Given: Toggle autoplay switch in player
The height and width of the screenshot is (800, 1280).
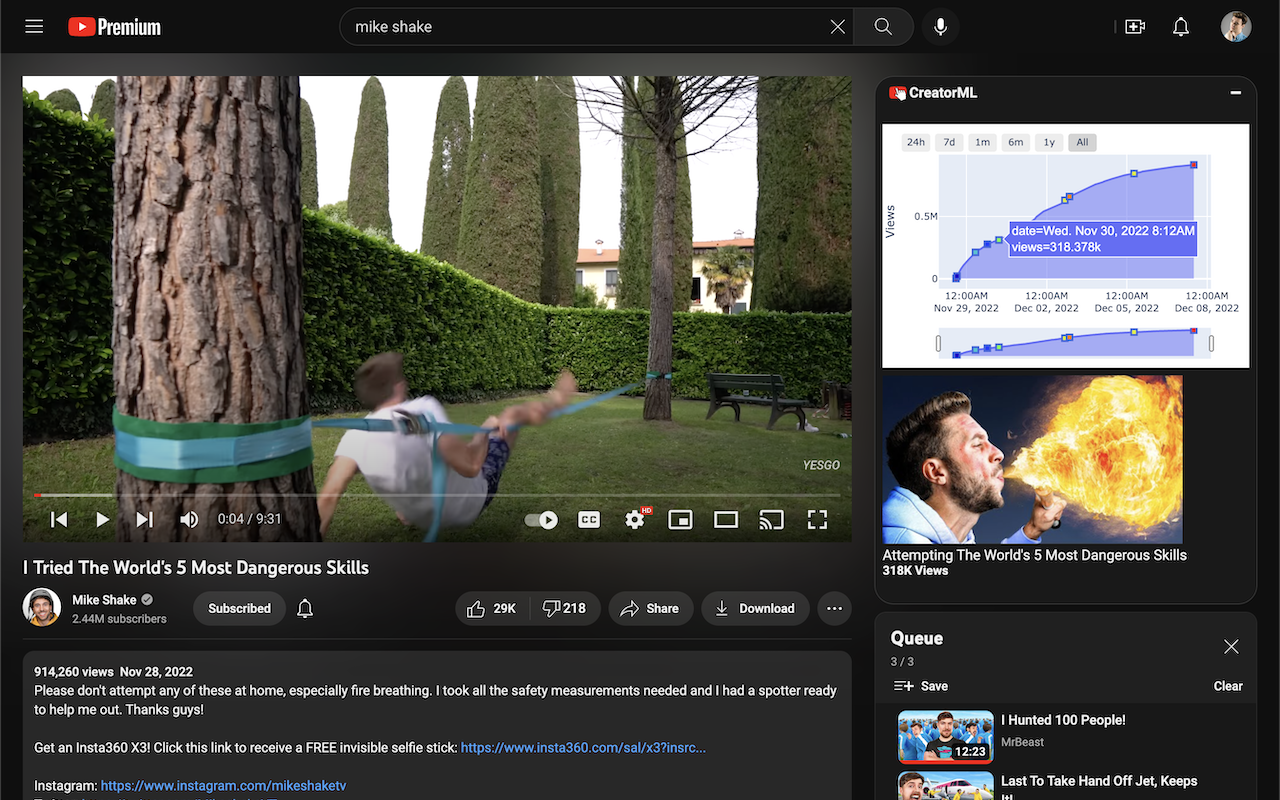Looking at the screenshot, I should [541, 520].
